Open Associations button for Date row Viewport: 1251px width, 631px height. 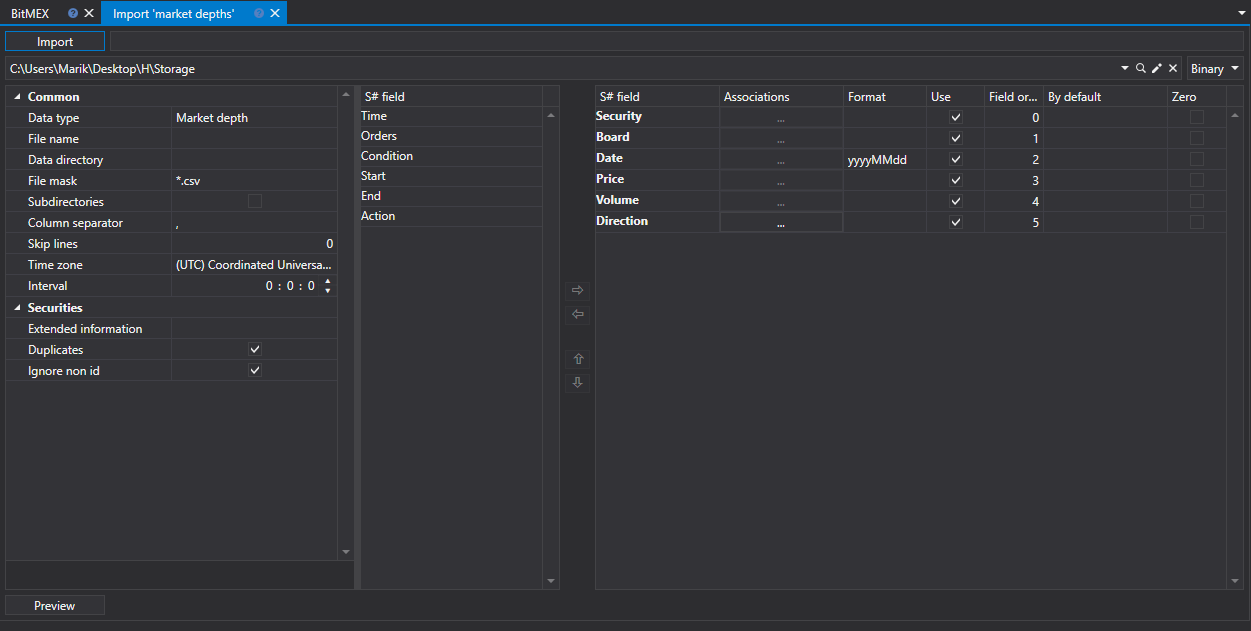coord(781,160)
